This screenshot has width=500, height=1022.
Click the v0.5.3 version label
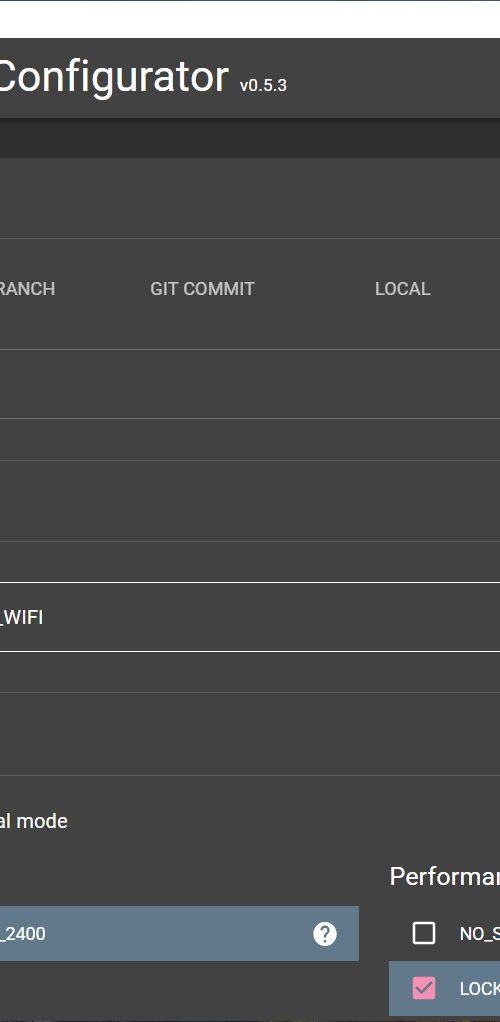point(263,85)
